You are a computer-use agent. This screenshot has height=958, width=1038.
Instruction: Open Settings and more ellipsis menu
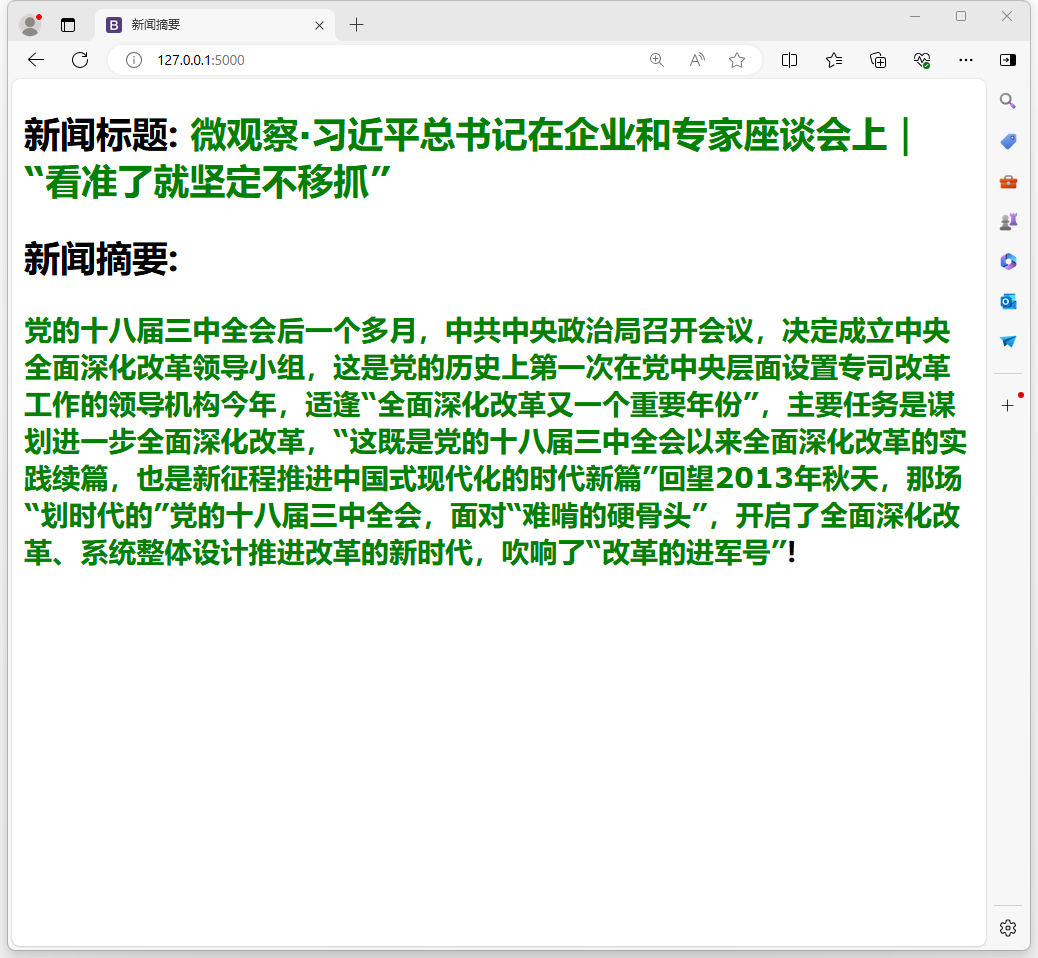966,60
